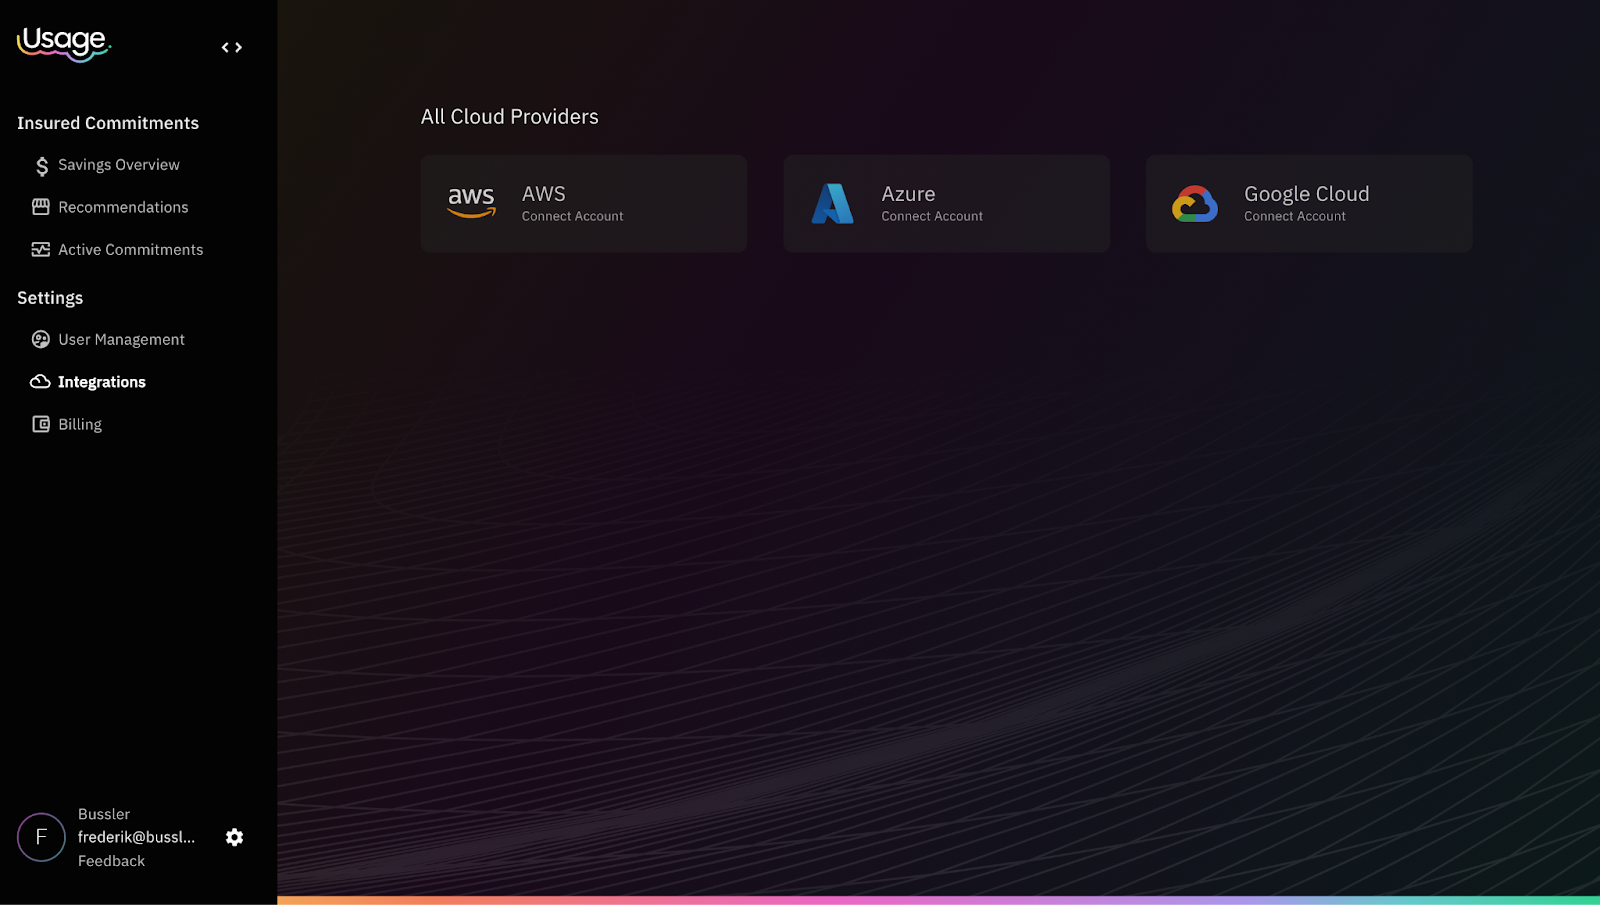Screen dimensions: 1600x905
Task: Click the Recommendations storefront icon
Action: 41,207
